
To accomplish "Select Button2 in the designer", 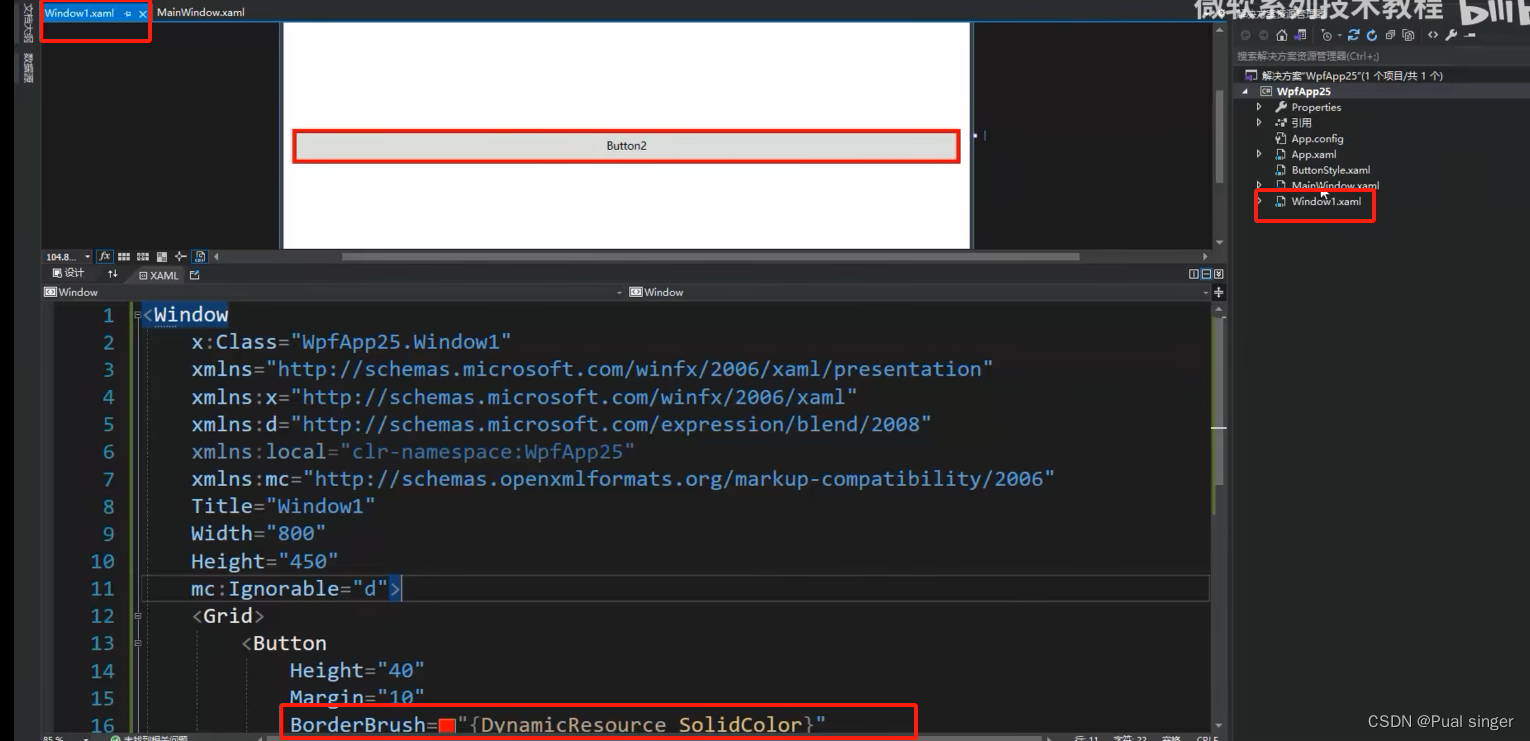I will (626, 146).
